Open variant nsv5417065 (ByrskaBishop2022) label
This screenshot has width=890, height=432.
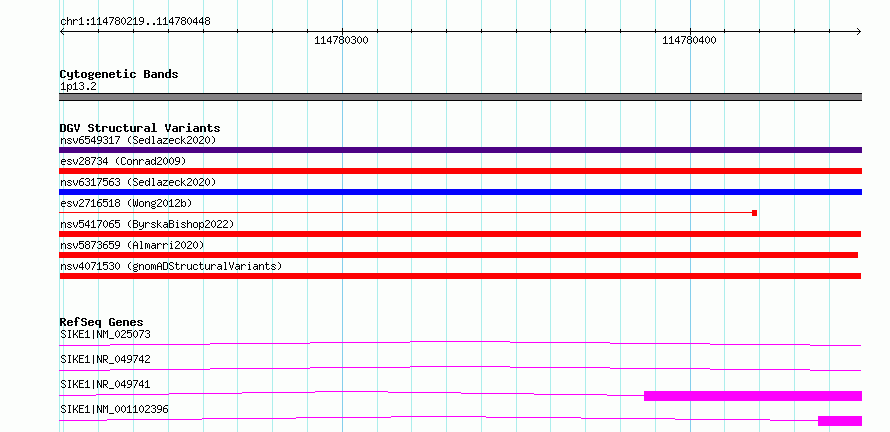[x=147, y=224]
